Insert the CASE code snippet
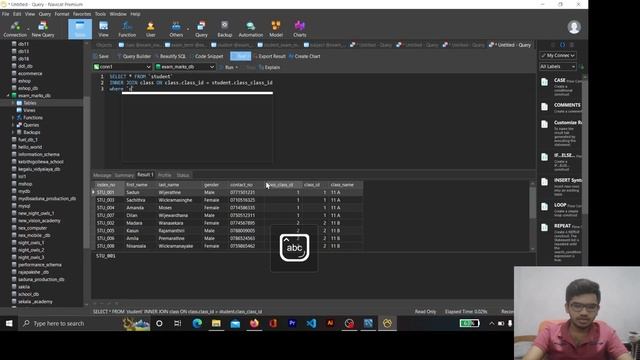The height and width of the screenshot is (360, 640). click(561, 87)
